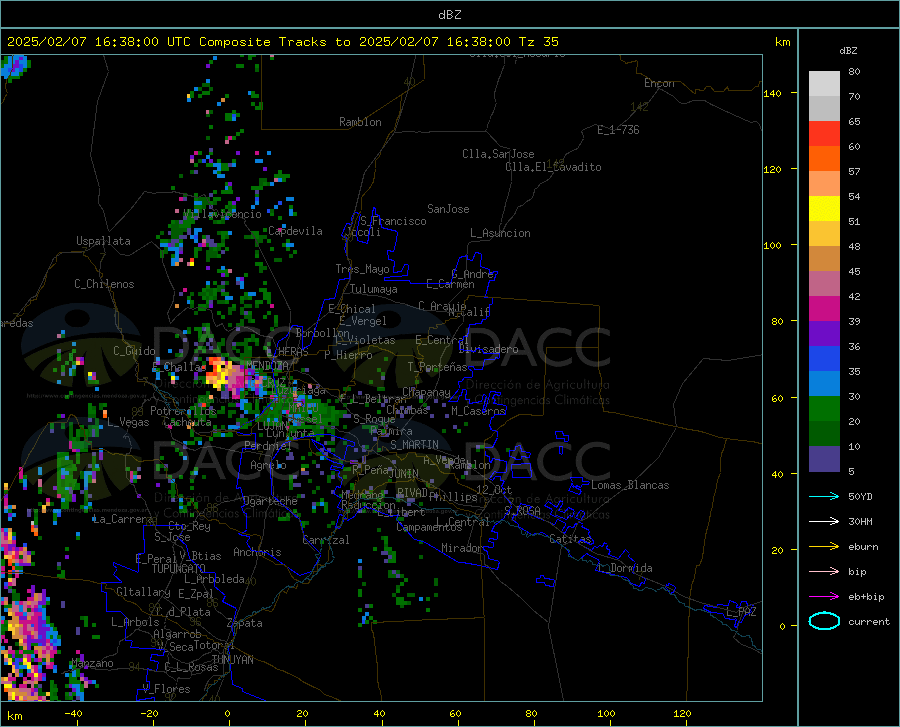
Task: Click the TUNUYAN label
Action: click(232, 659)
